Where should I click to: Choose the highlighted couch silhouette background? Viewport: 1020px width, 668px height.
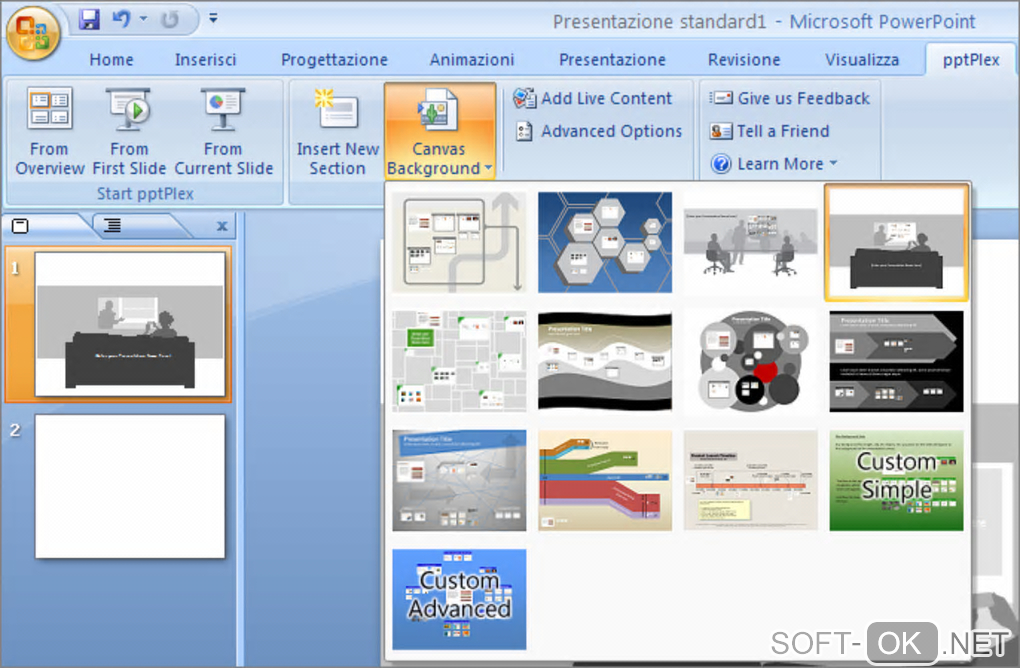tap(896, 242)
